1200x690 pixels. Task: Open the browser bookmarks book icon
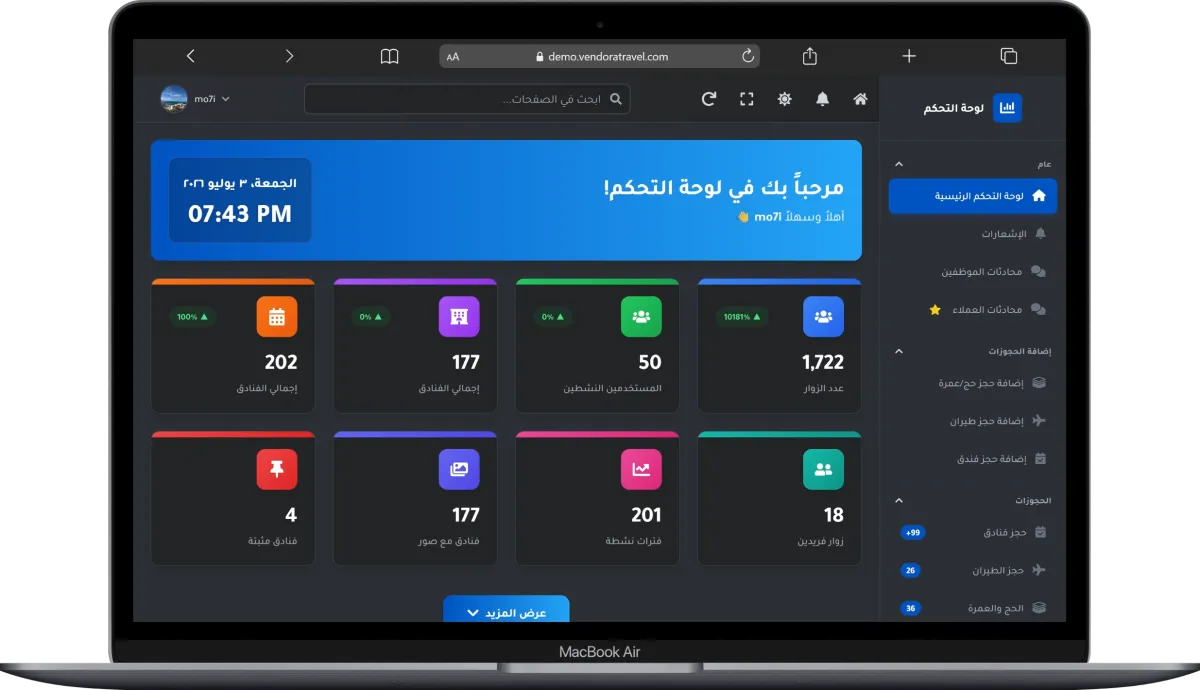(x=389, y=56)
